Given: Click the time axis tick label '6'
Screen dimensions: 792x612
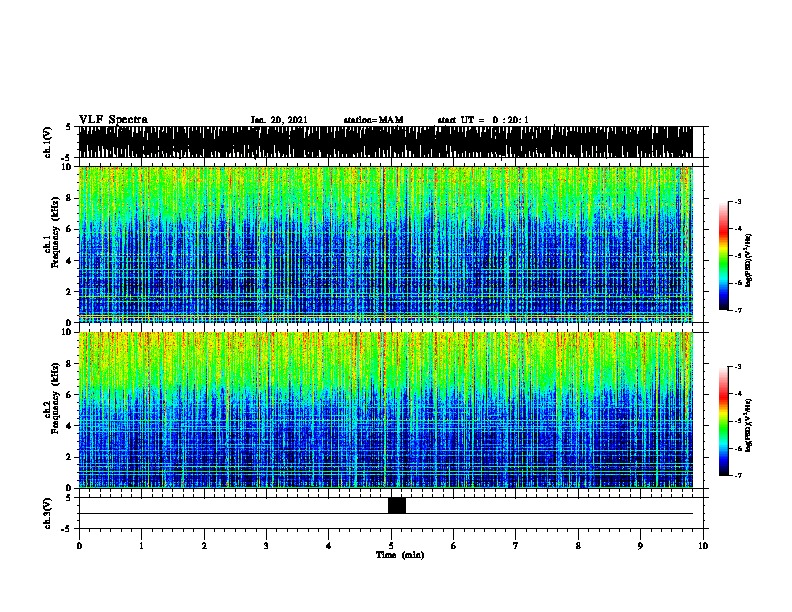Looking at the screenshot, I should (454, 546).
